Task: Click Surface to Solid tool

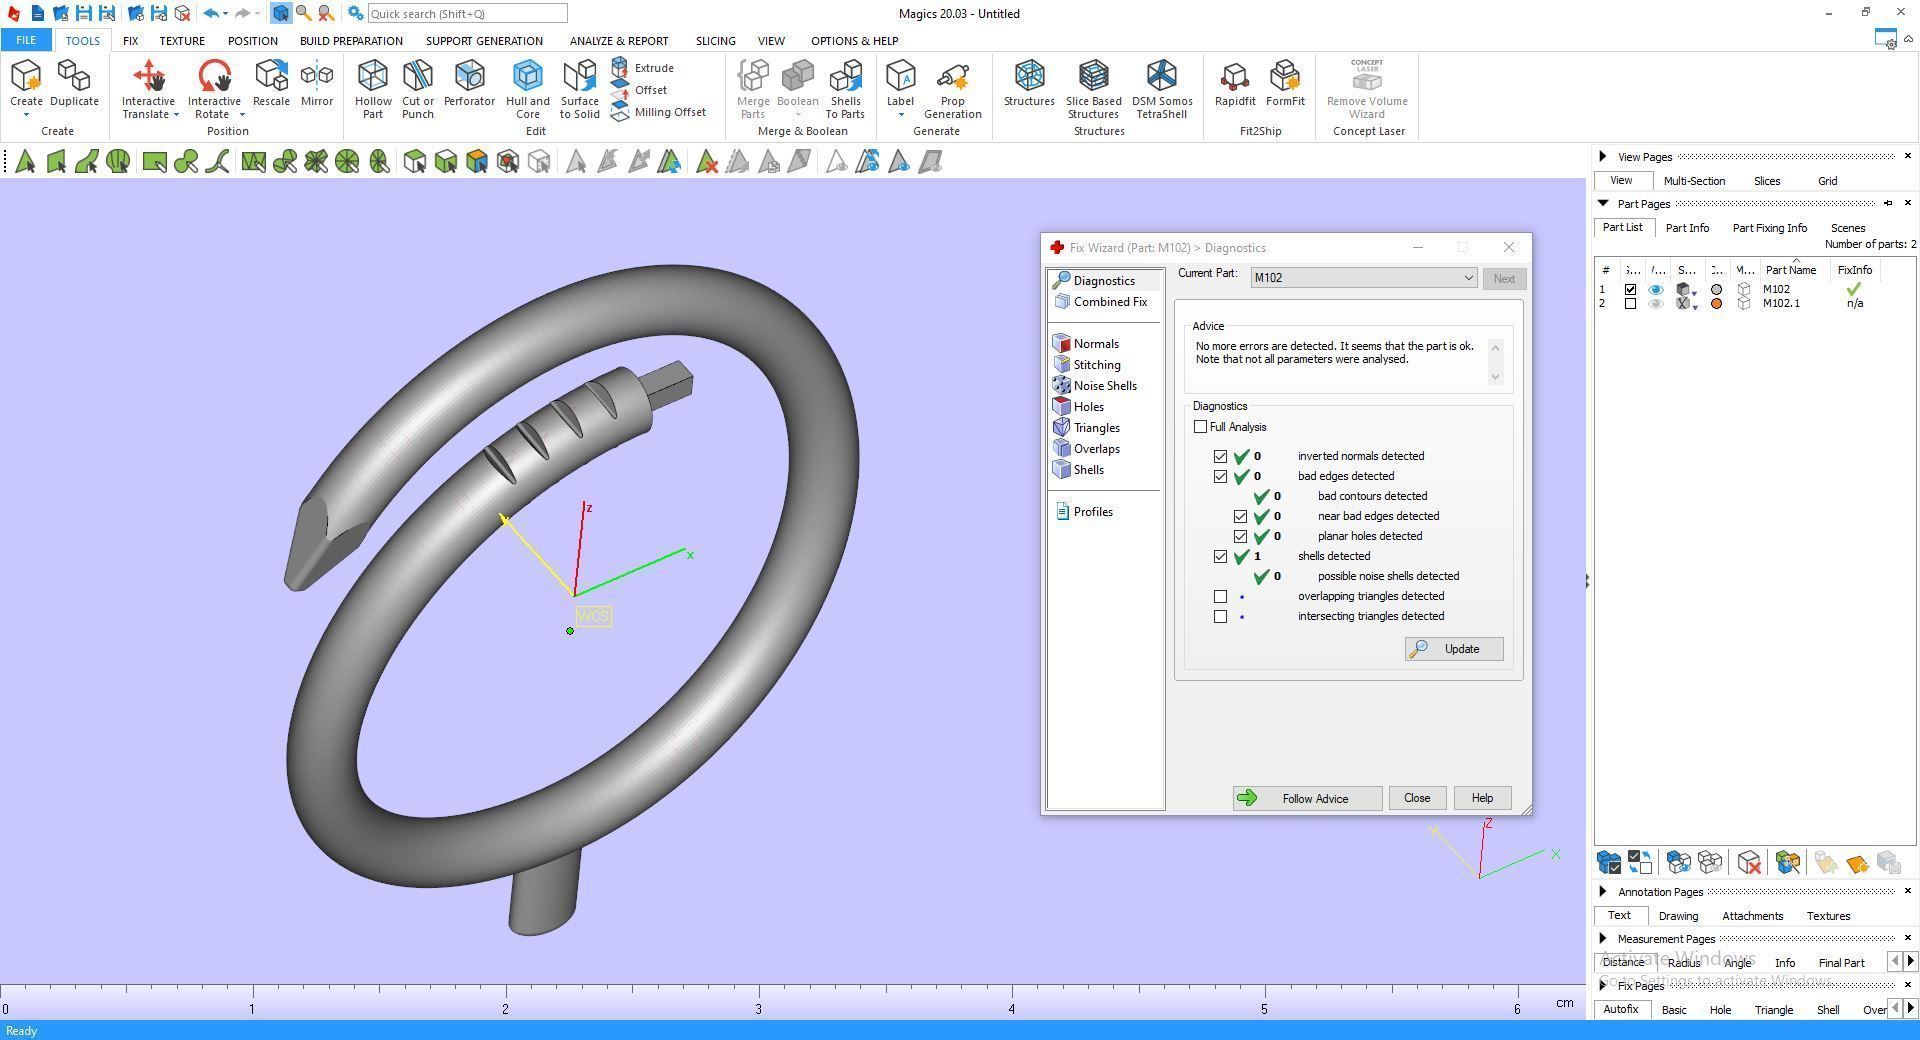Action: 580,88
